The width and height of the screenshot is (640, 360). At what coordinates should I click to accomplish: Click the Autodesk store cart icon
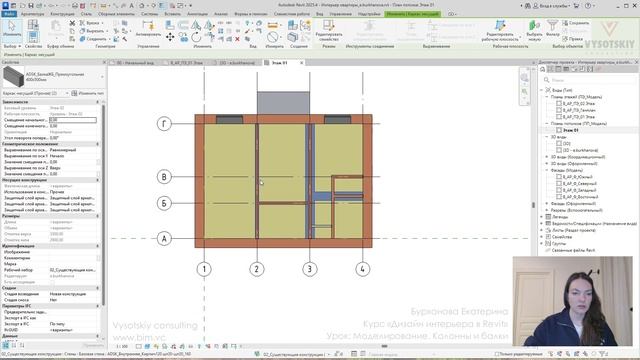pyautogui.click(x=576, y=6)
